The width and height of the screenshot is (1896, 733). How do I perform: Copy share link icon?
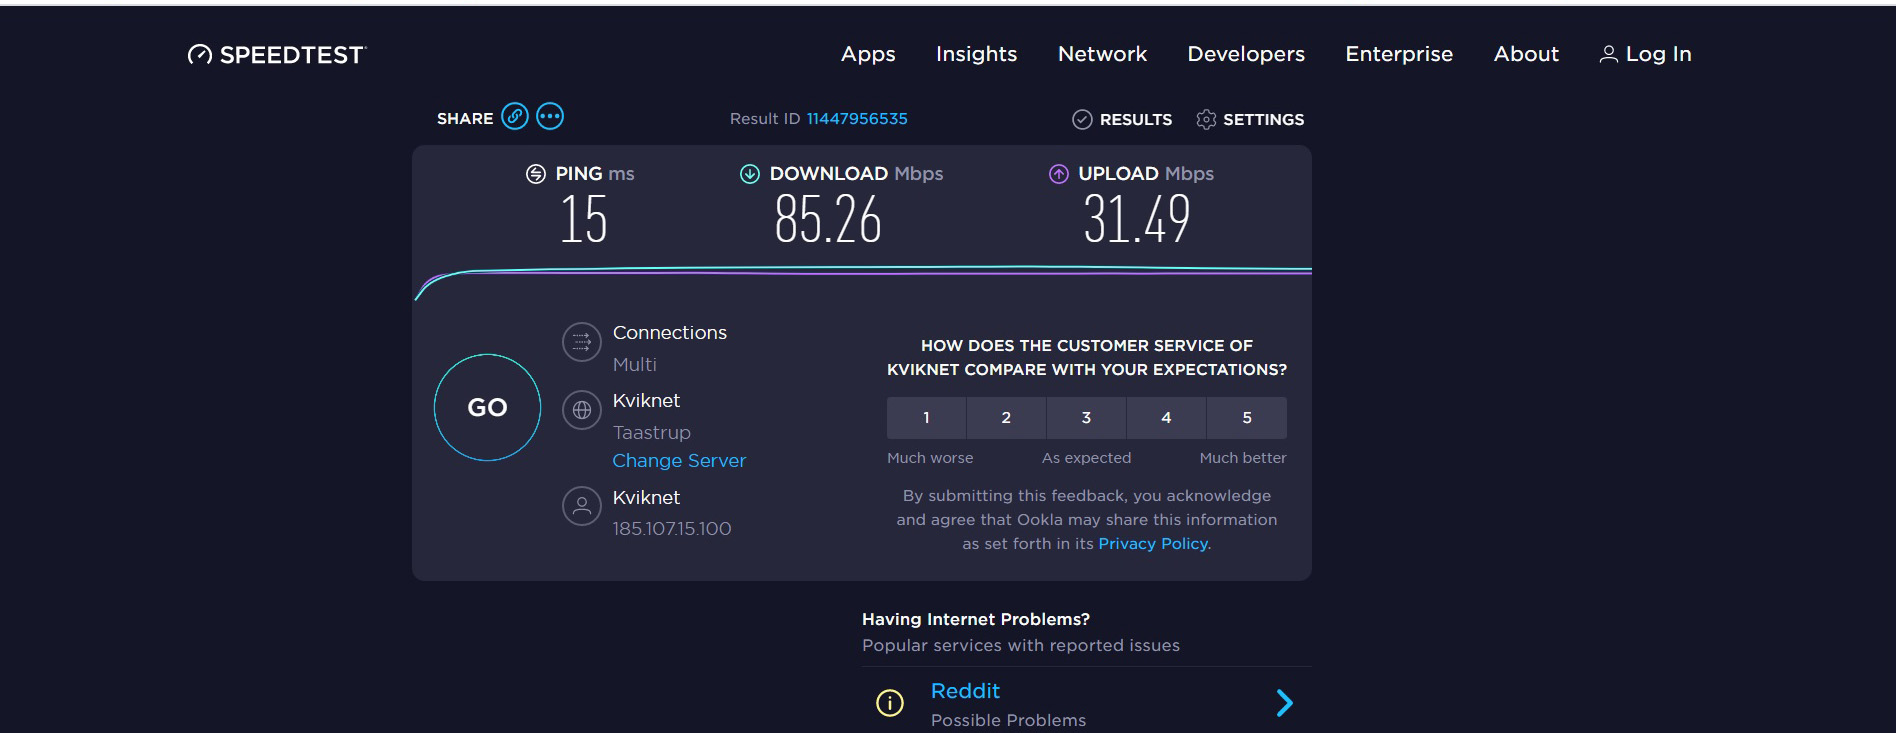coord(515,117)
